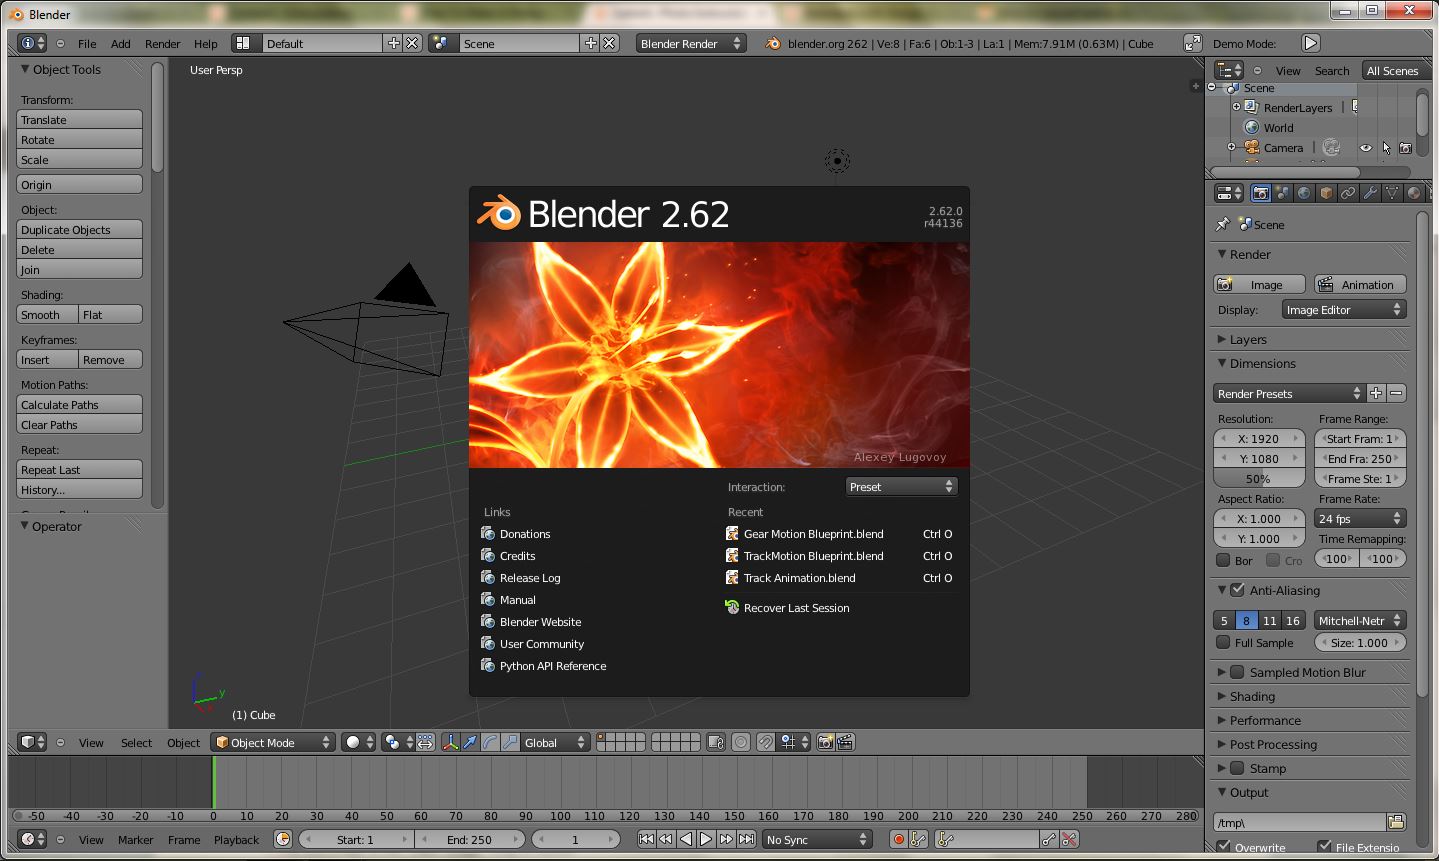Click the Translate button in Object Tools
Viewport: 1439px width, 861px height.
[80, 119]
